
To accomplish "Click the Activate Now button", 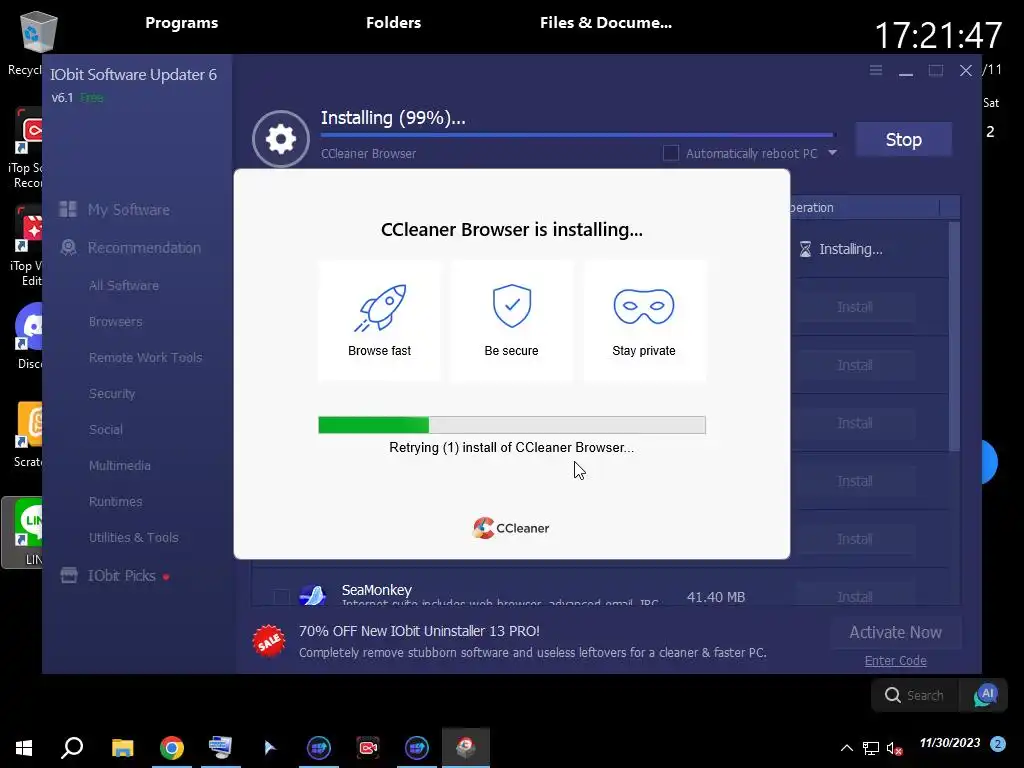I will tap(895, 632).
